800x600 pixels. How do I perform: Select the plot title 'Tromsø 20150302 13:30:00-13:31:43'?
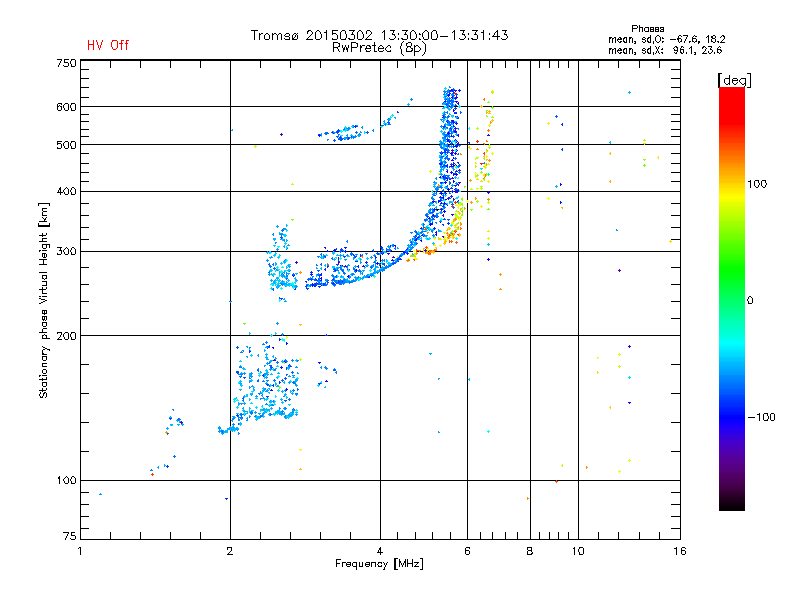[379, 35]
